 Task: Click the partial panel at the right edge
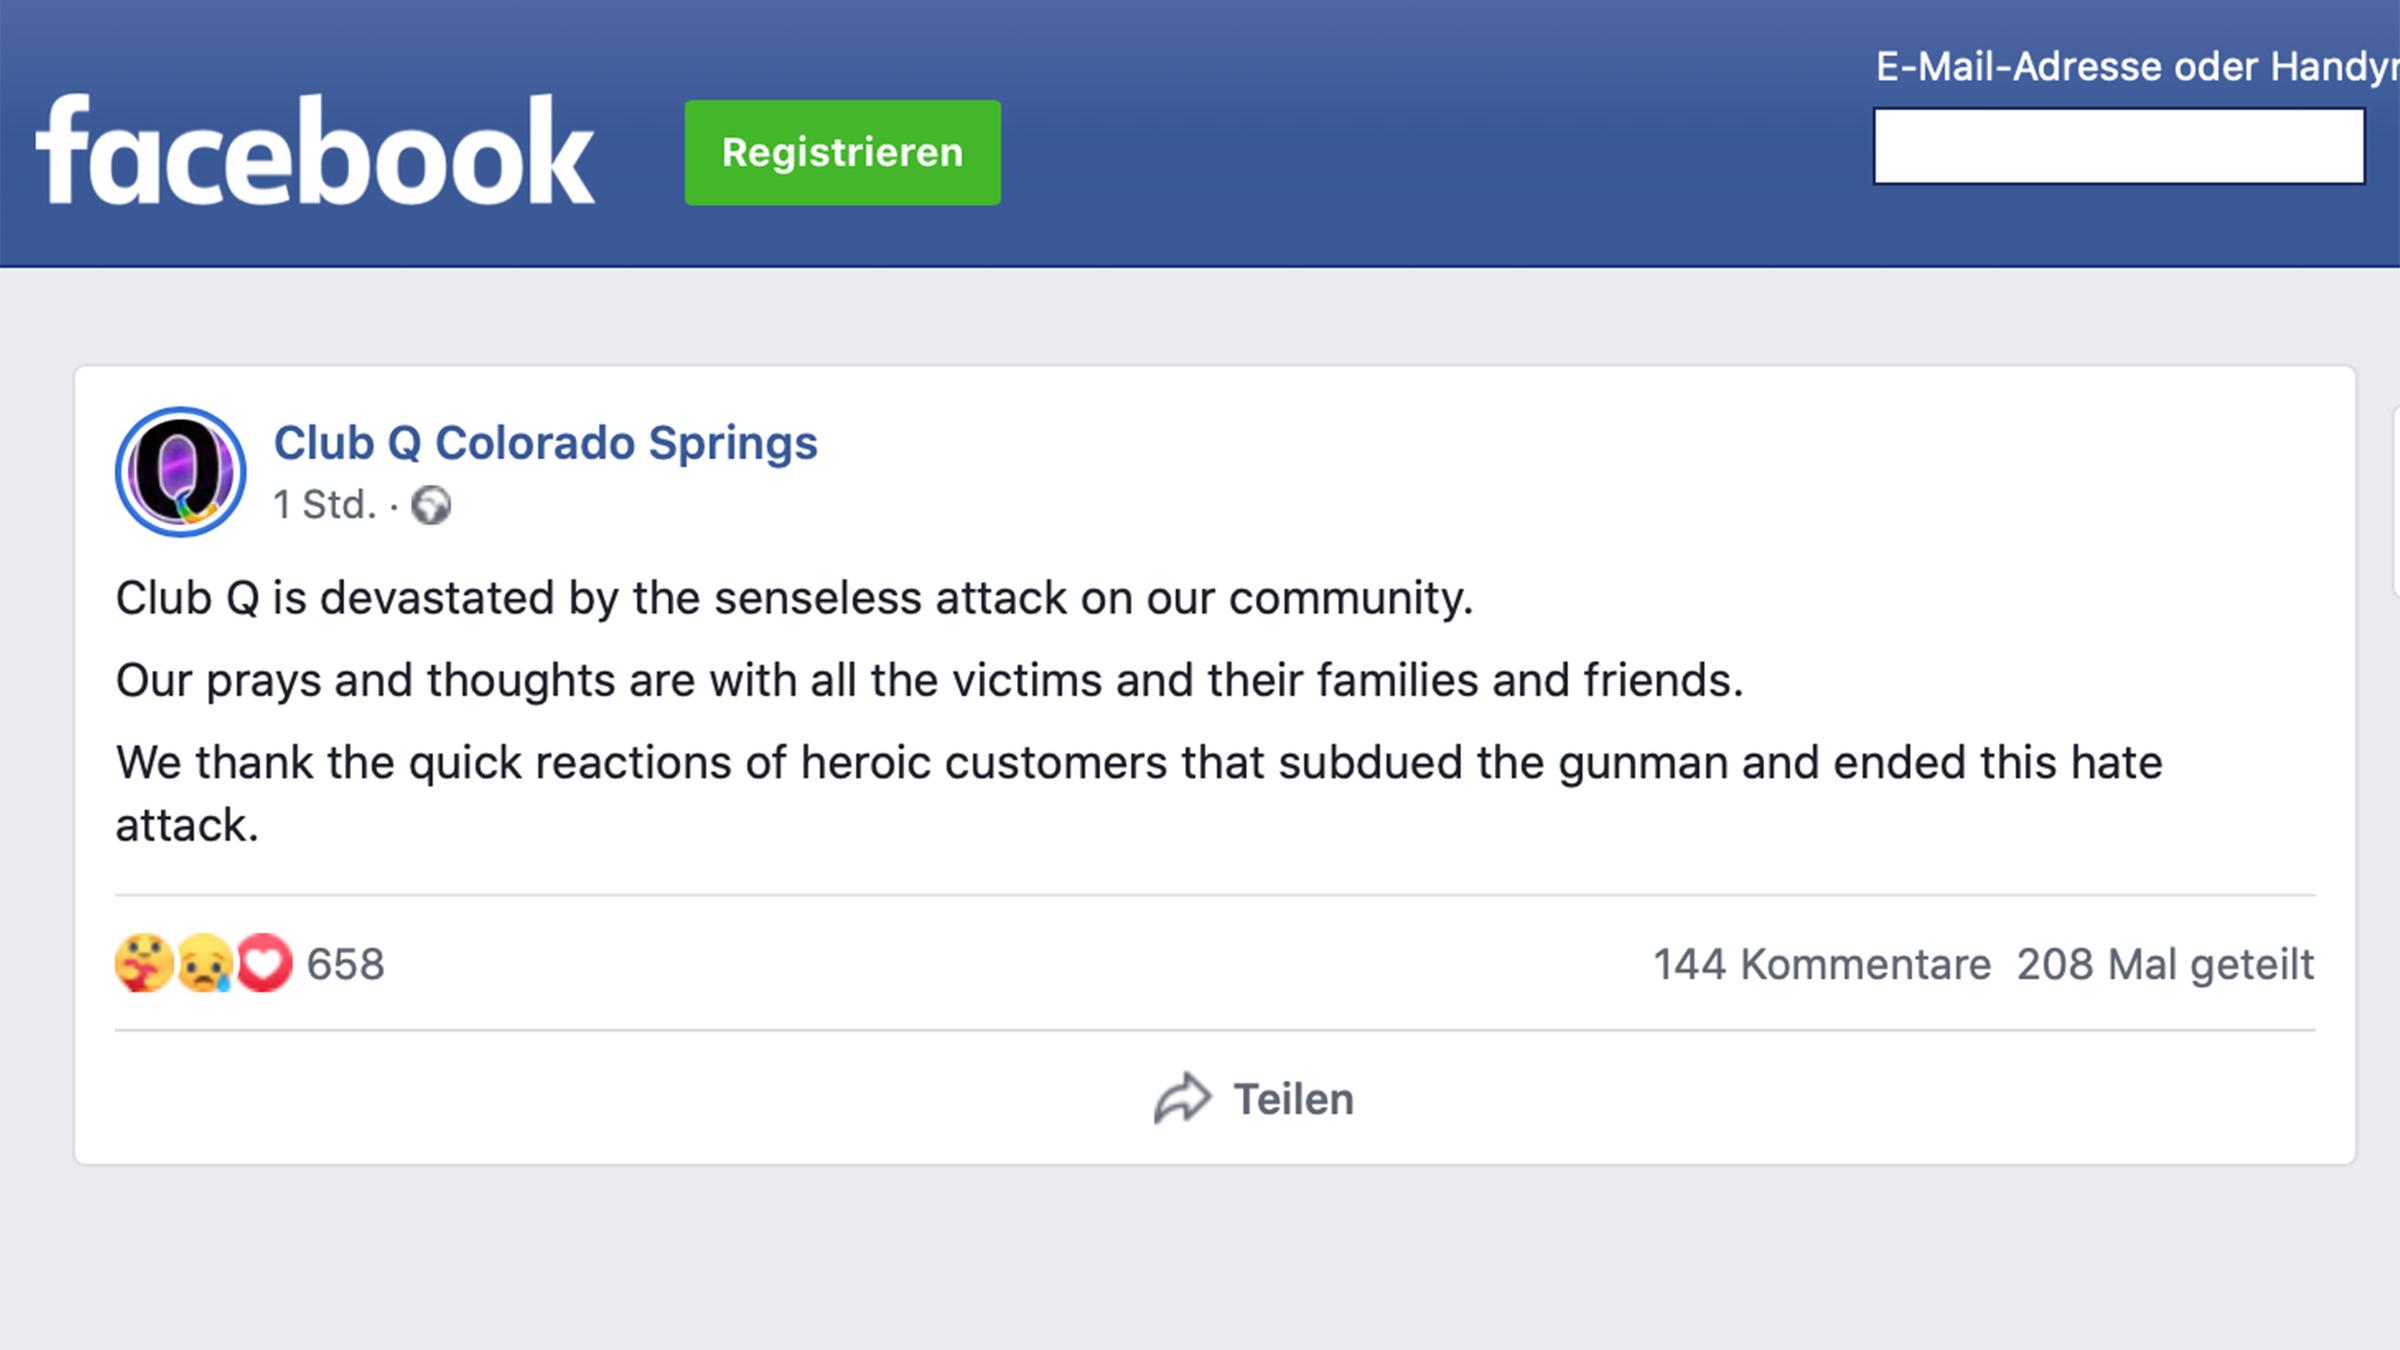2395,500
